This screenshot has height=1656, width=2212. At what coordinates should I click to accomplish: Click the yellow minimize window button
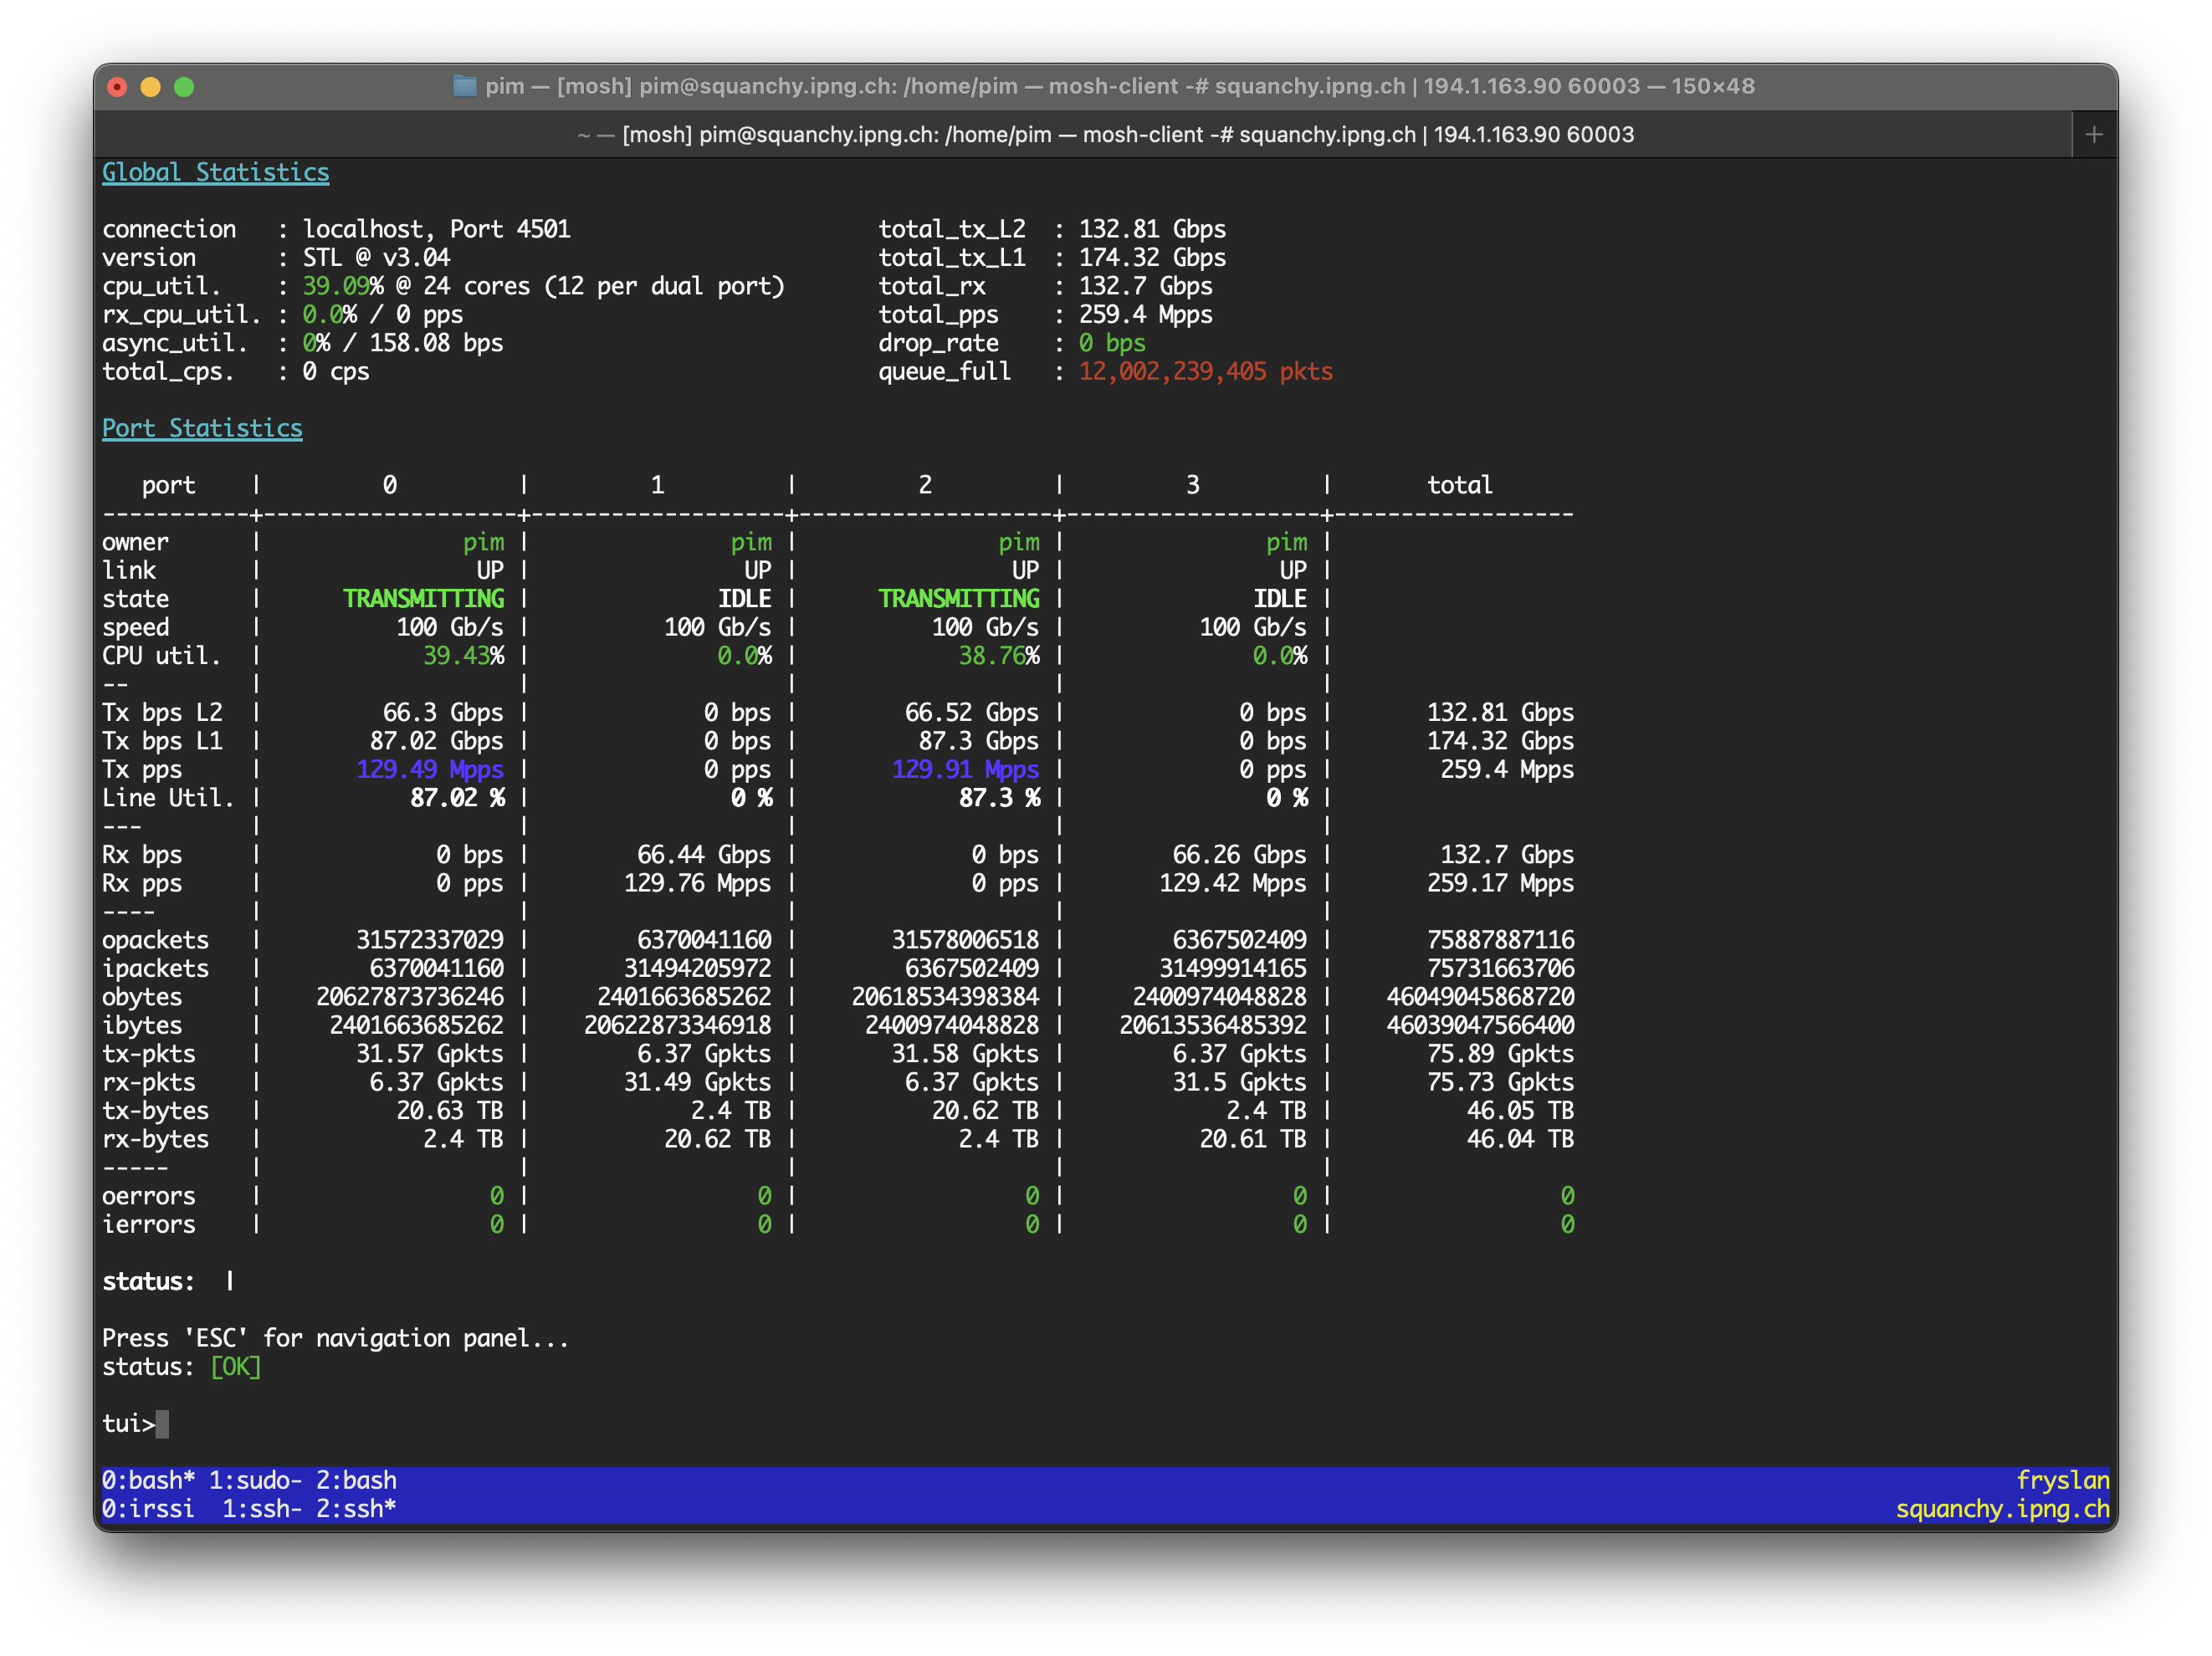point(151,87)
